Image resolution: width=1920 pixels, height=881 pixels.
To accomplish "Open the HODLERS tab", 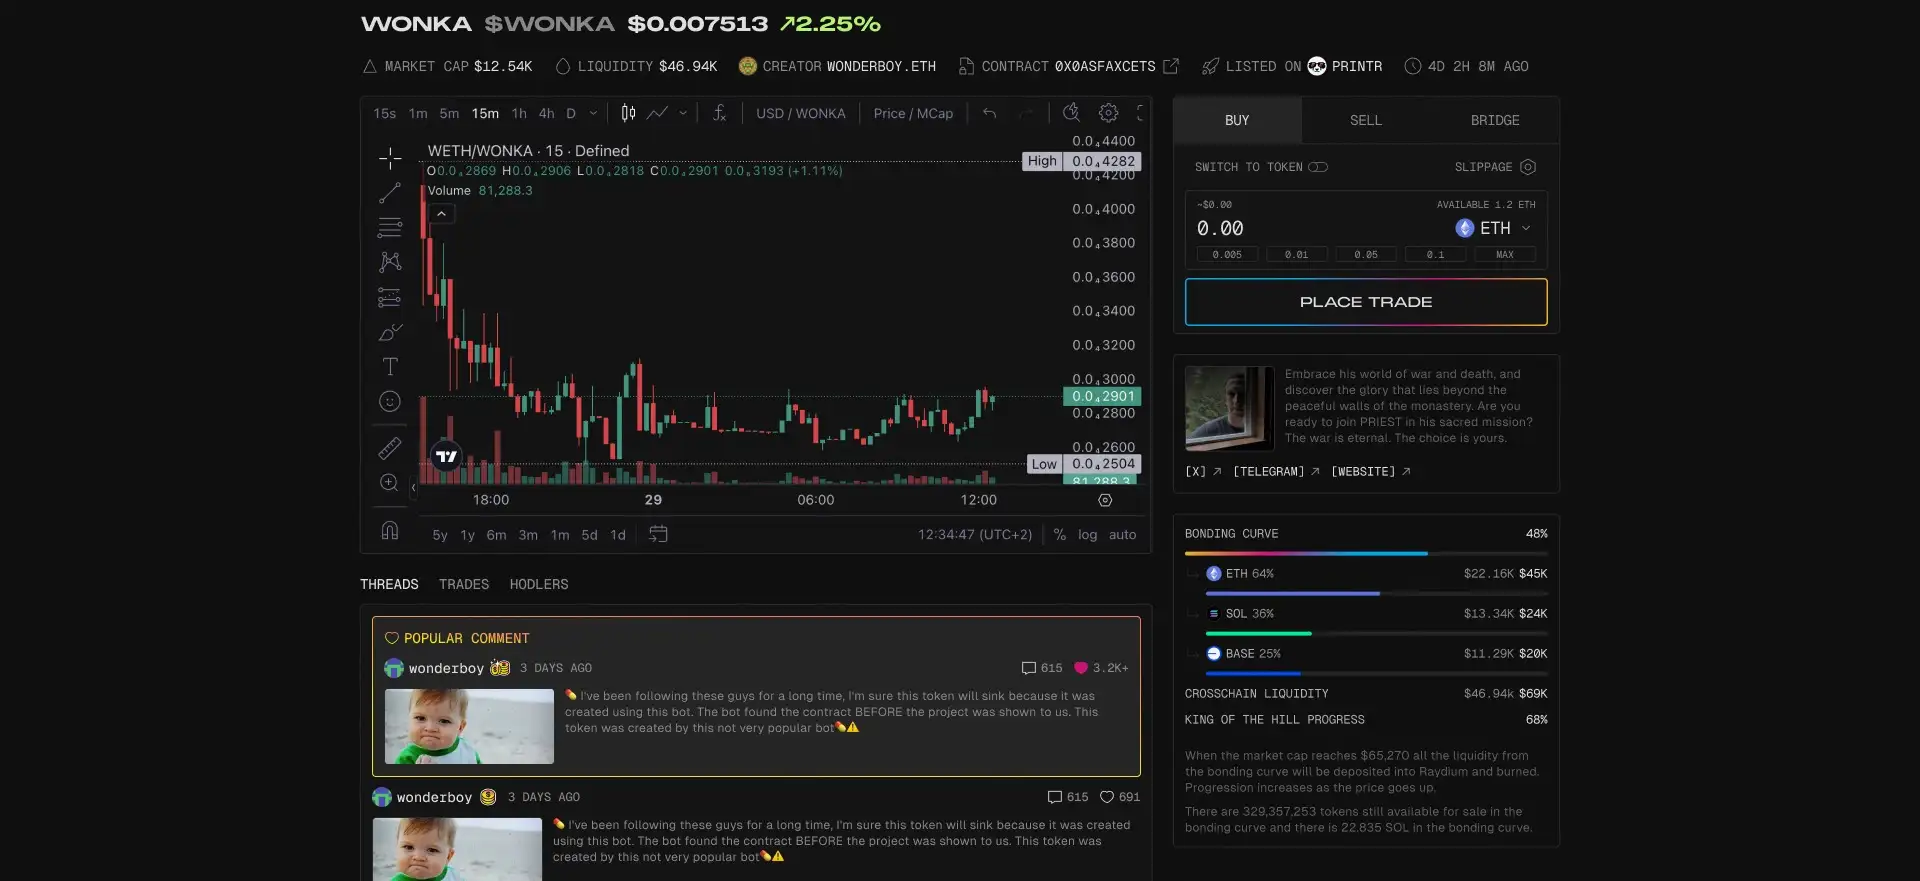I will [x=539, y=584].
